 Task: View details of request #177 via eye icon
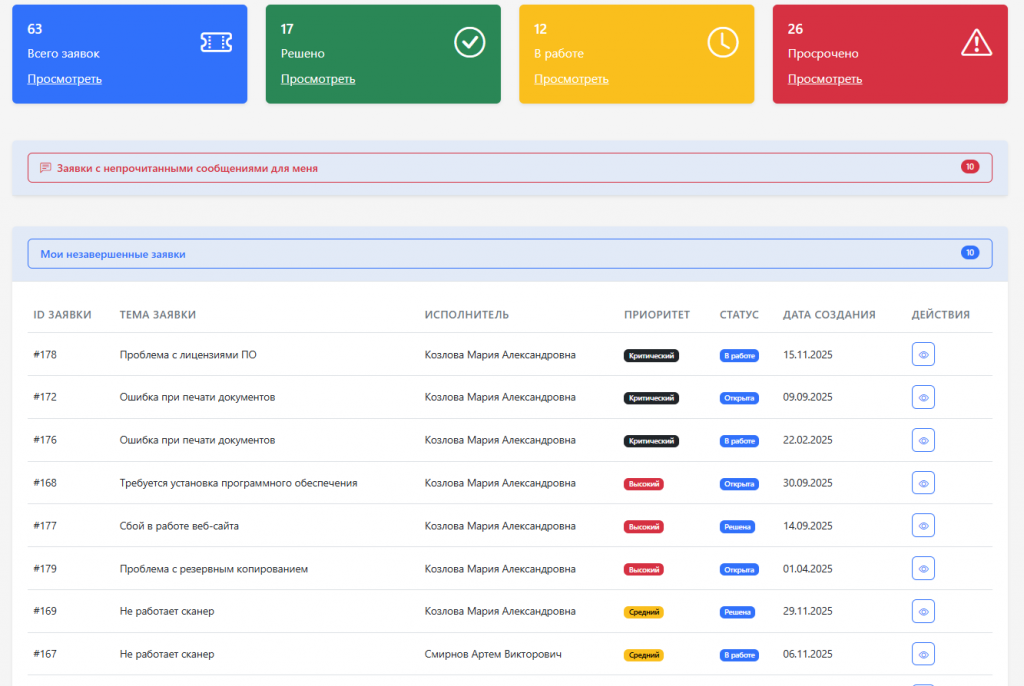[923, 526]
